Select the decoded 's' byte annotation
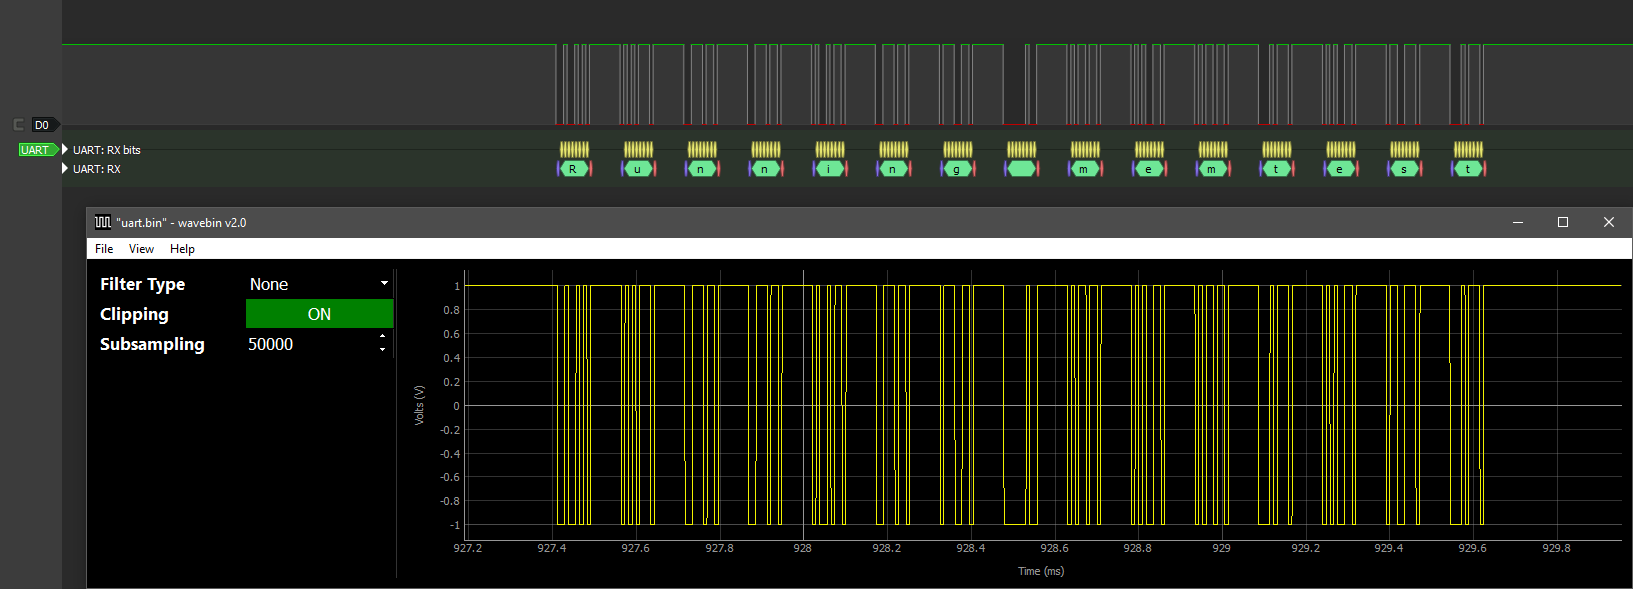Image resolution: width=1633 pixels, height=589 pixels. (x=1404, y=169)
